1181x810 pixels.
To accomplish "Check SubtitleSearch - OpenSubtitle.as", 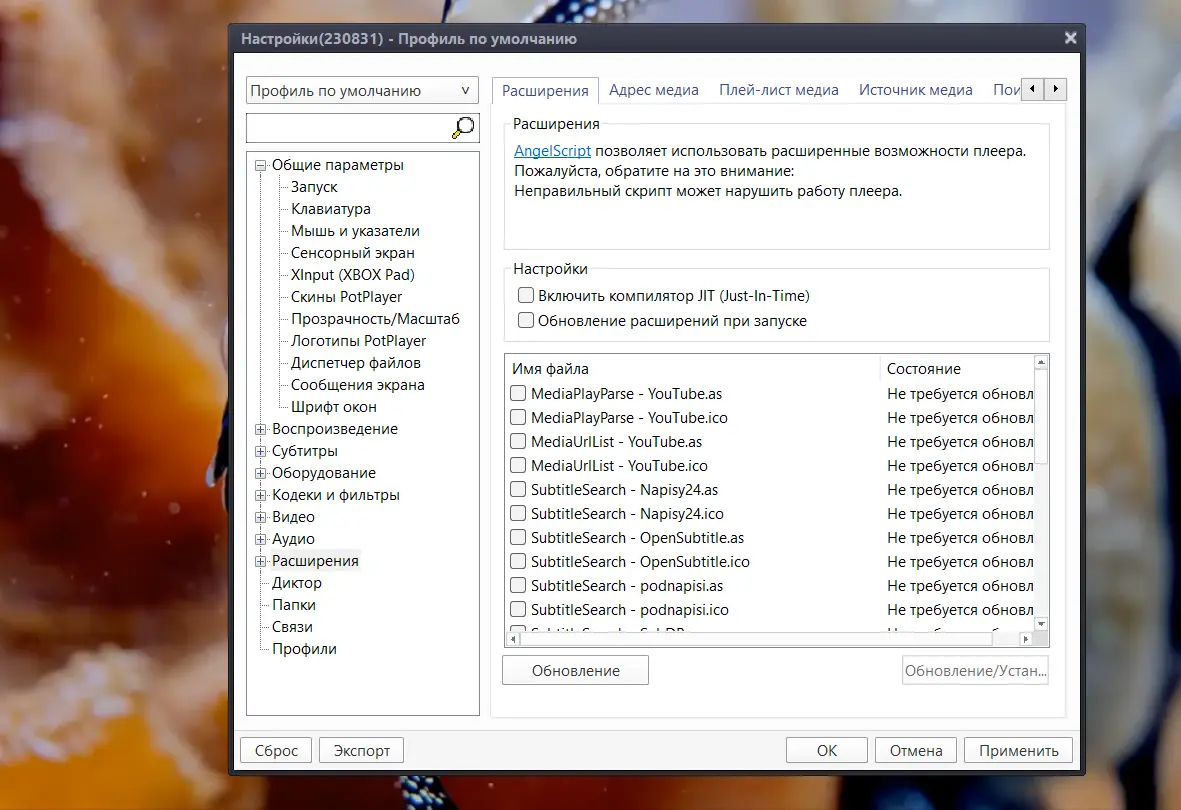I will click(518, 538).
